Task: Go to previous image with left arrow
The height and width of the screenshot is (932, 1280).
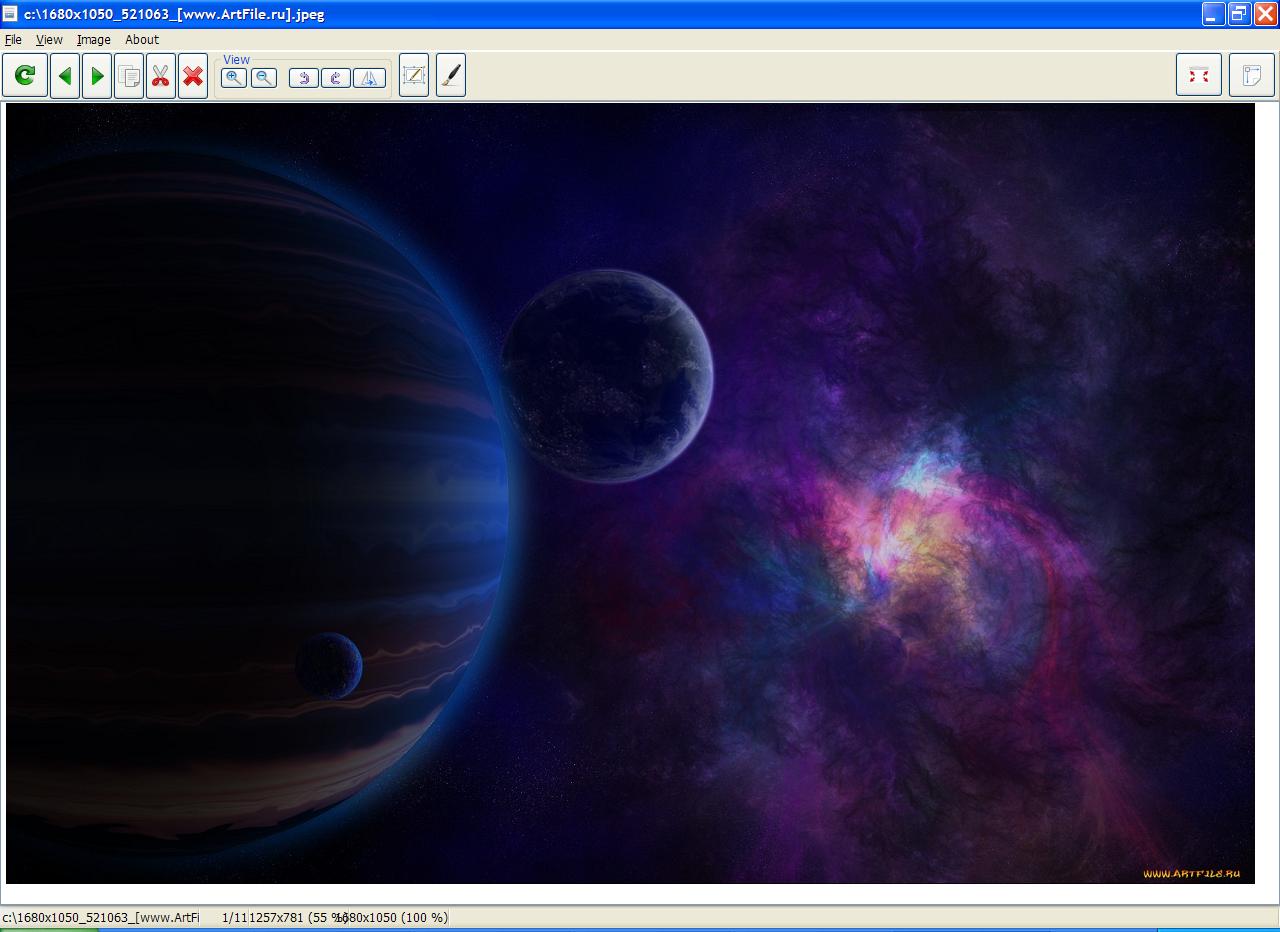Action: (x=65, y=76)
